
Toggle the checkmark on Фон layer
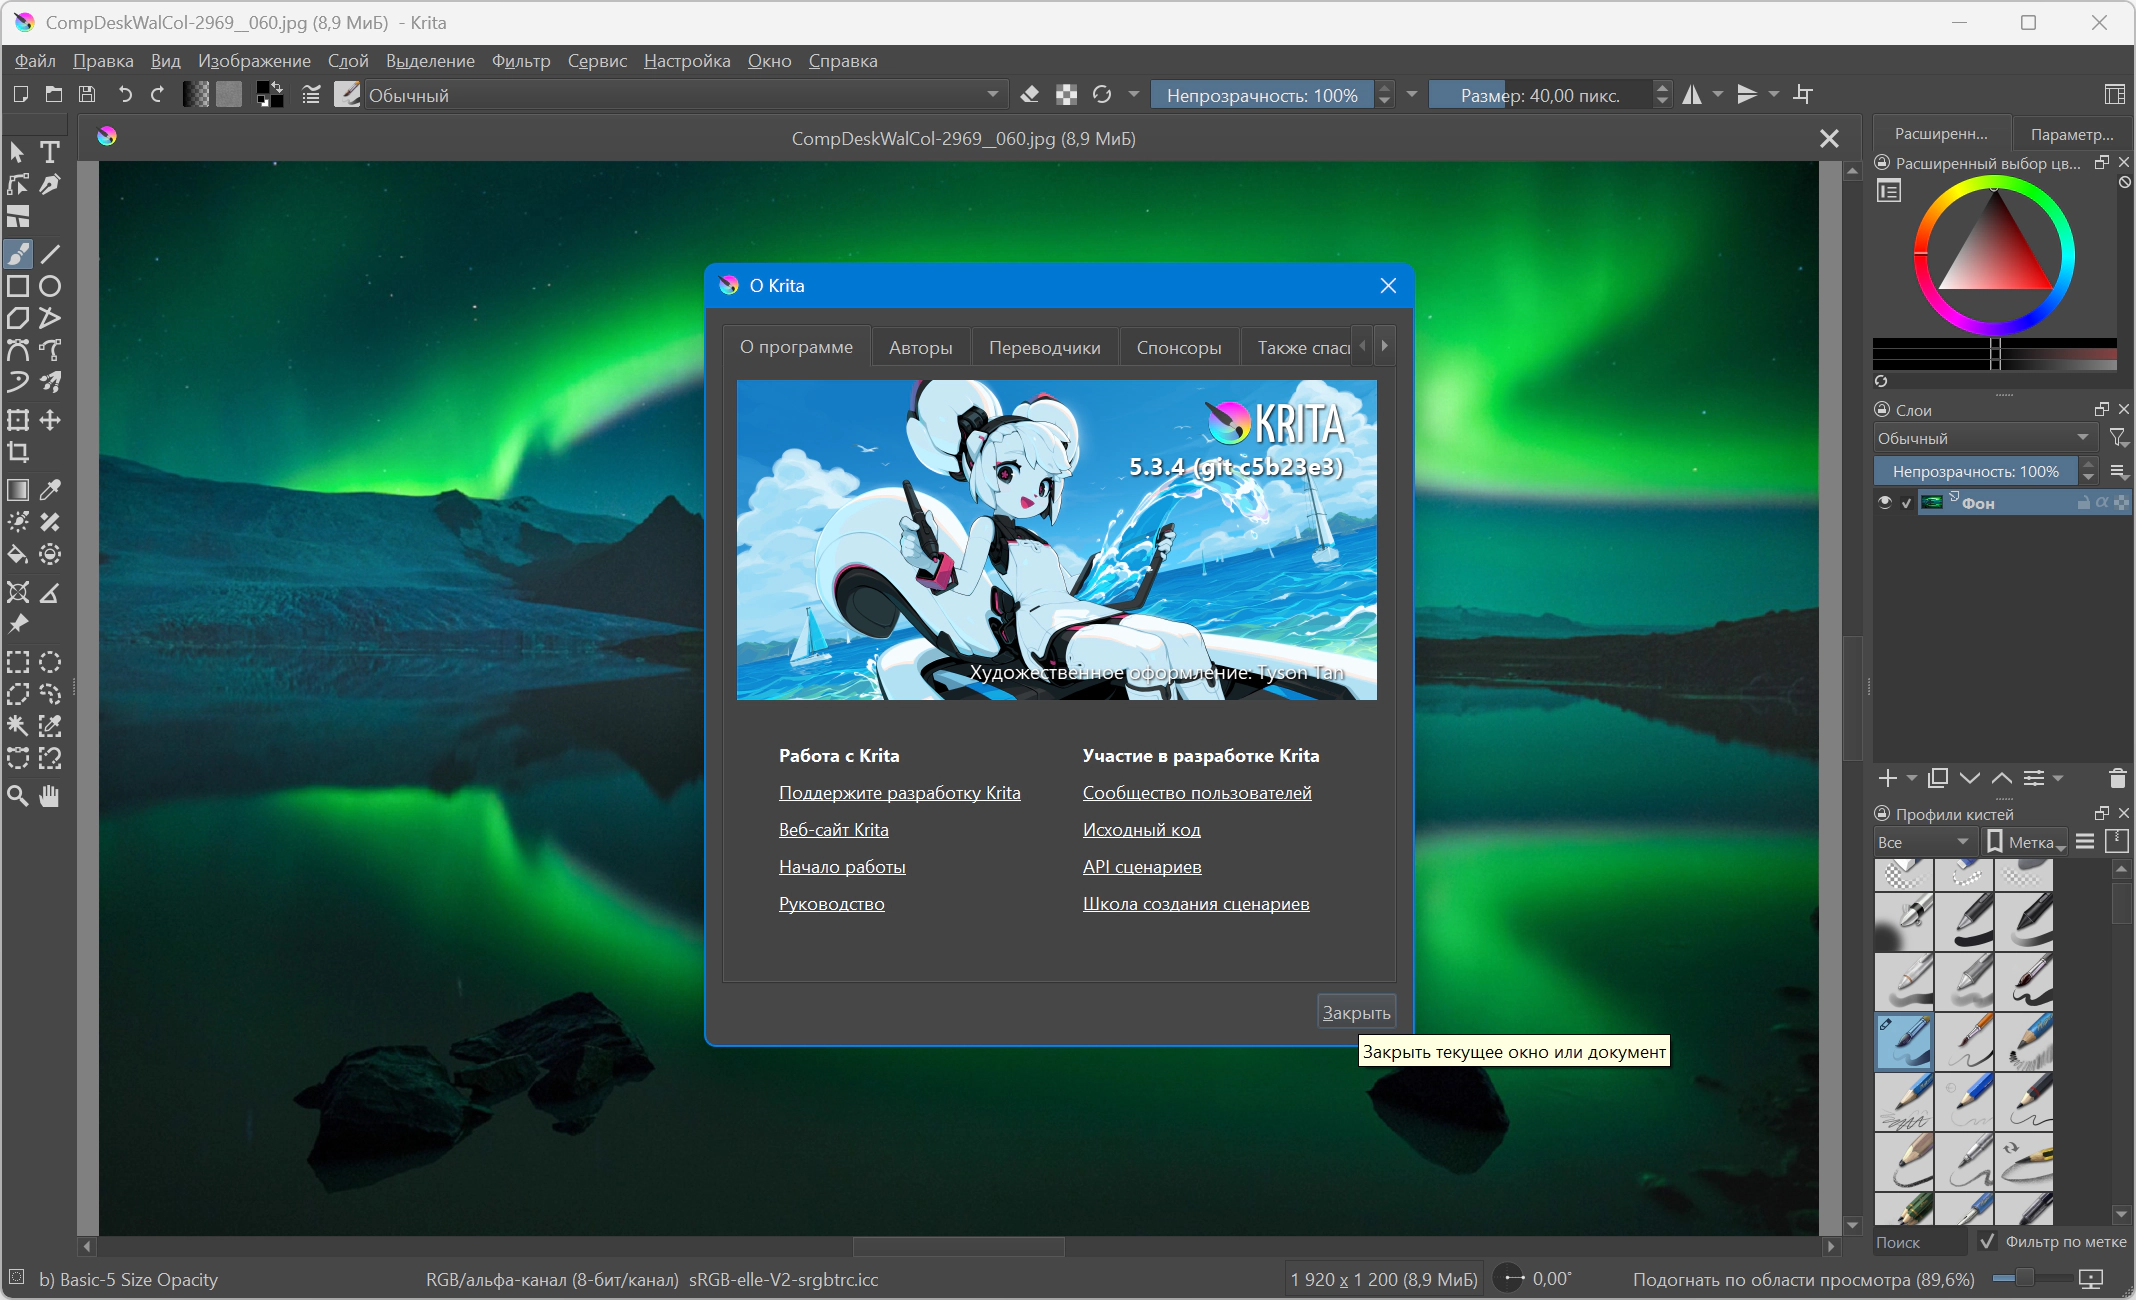pos(1907,503)
